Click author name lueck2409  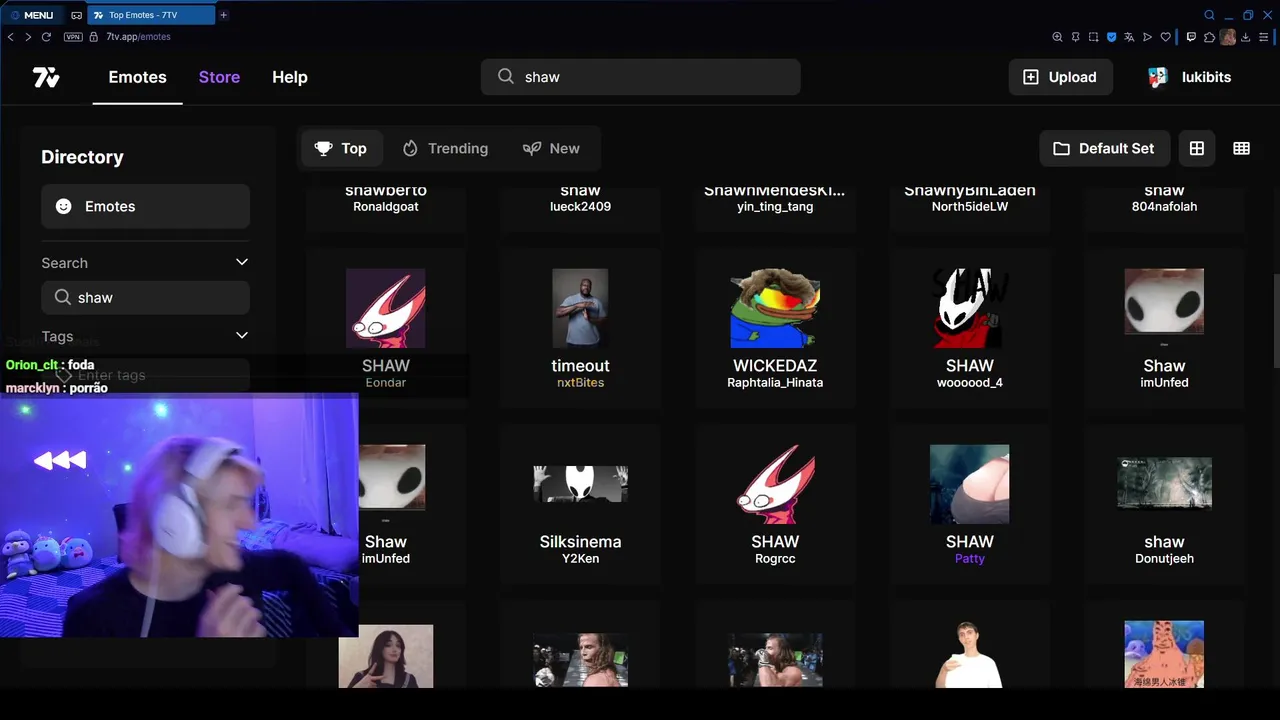point(580,207)
